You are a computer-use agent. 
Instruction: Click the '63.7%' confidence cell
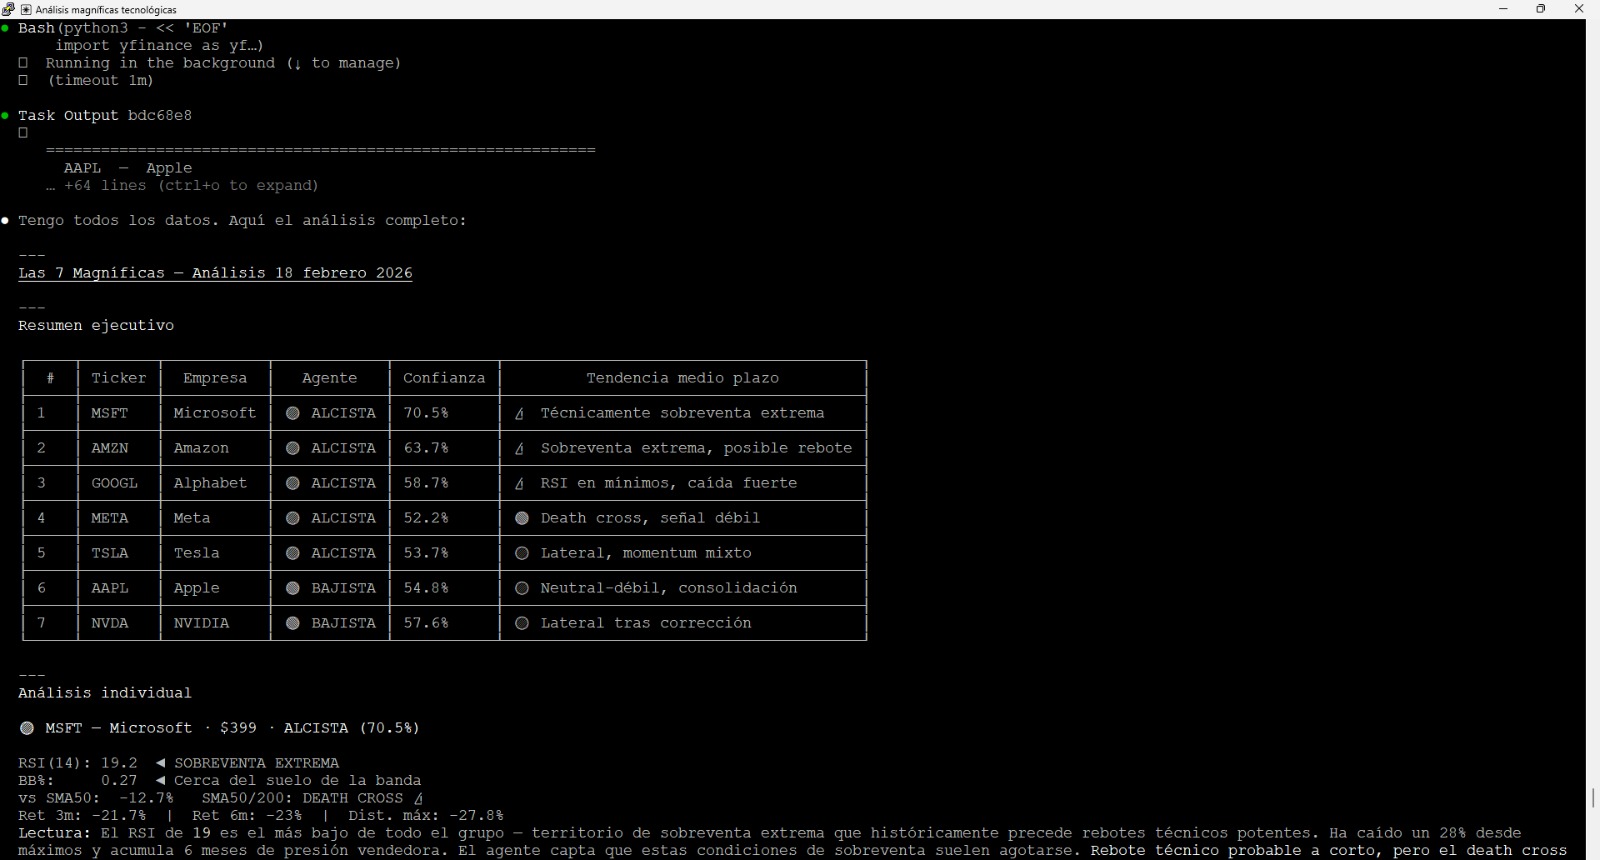point(426,448)
